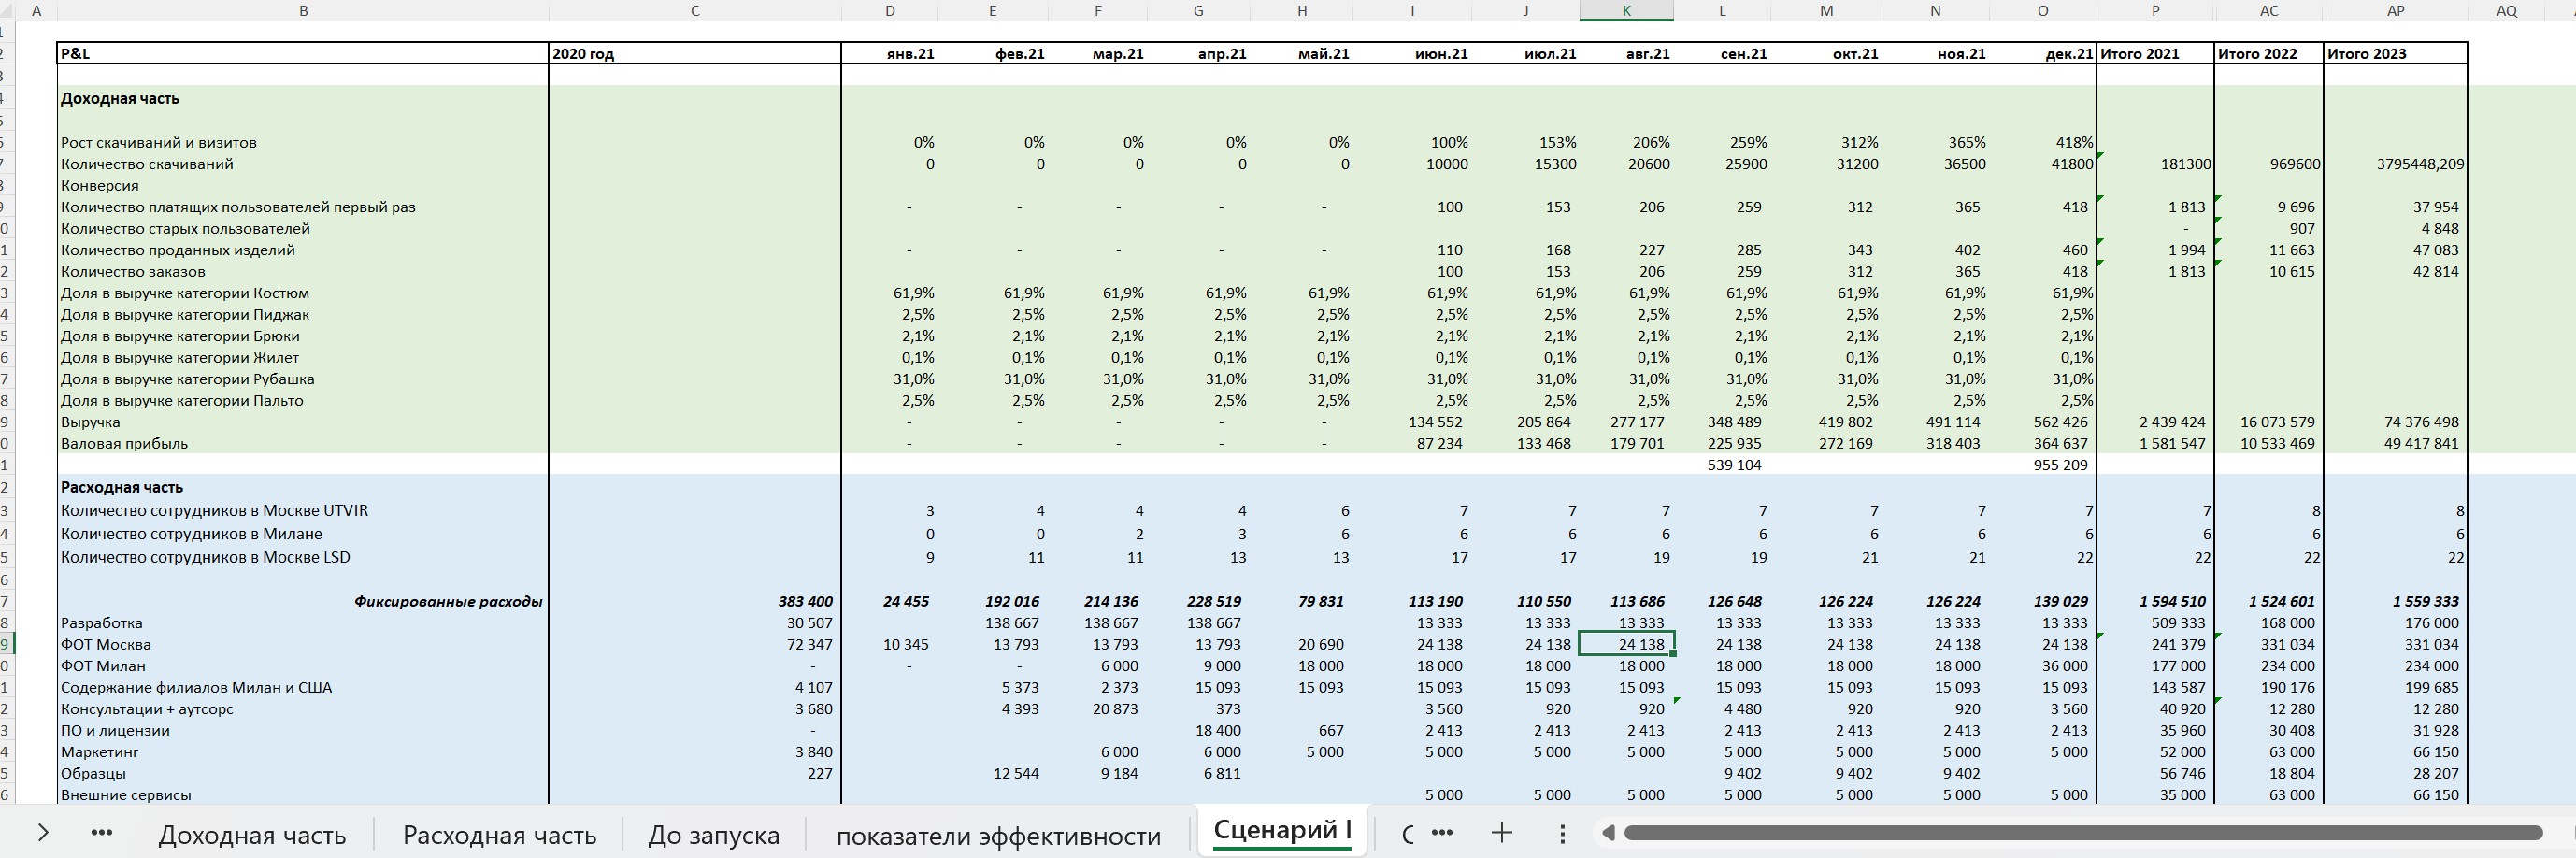
Task: Add a new sheet with the plus button
Action: click(x=1501, y=832)
